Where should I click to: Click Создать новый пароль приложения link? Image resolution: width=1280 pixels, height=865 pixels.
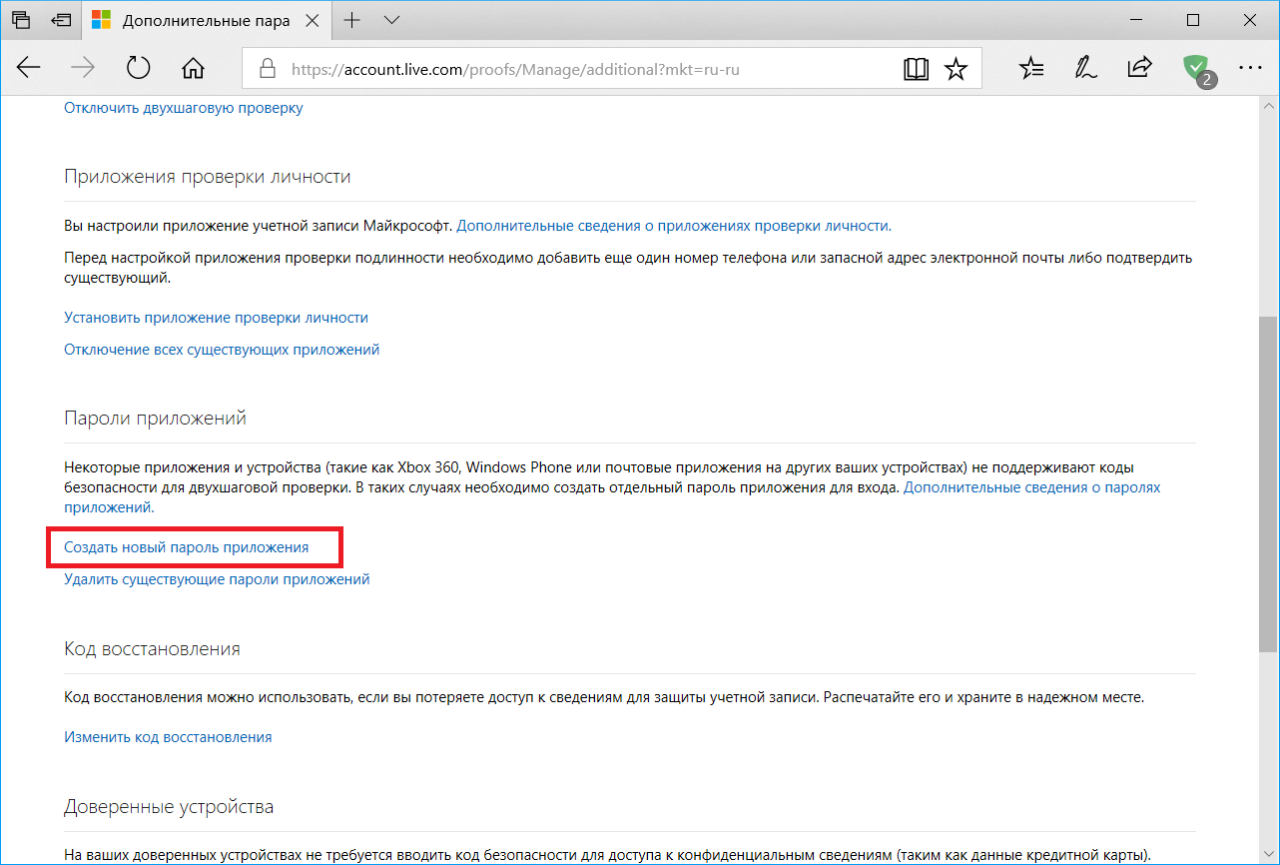pos(186,547)
